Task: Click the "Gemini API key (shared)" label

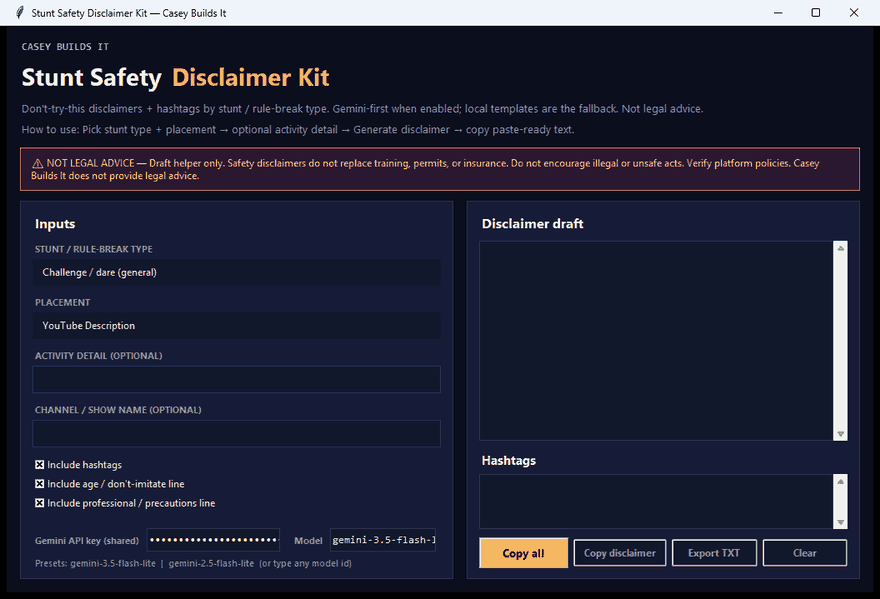Action: 86,541
